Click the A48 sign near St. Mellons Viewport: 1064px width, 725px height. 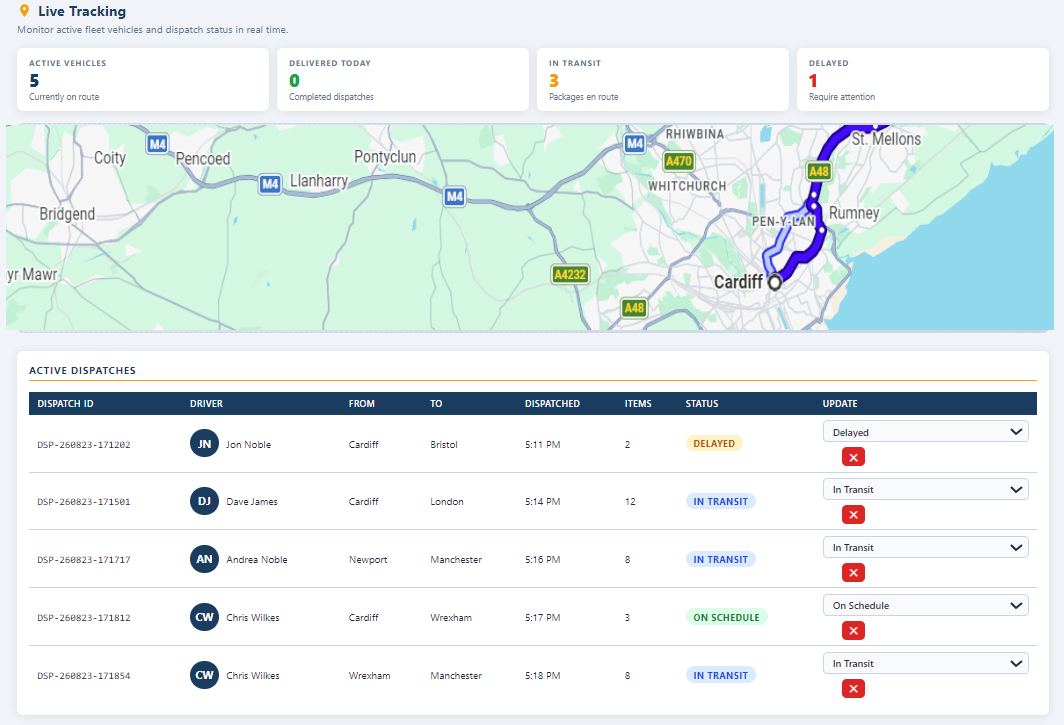click(819, 171)
